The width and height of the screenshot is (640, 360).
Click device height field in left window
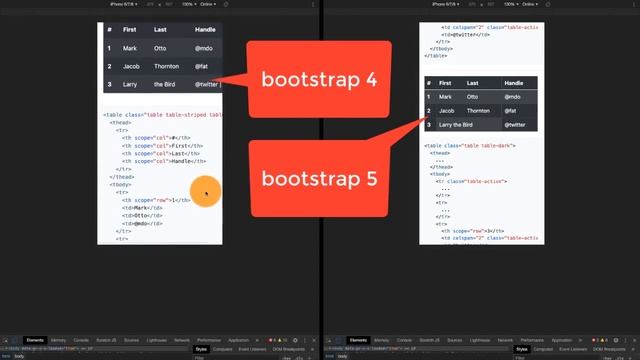tap(169, 4)
